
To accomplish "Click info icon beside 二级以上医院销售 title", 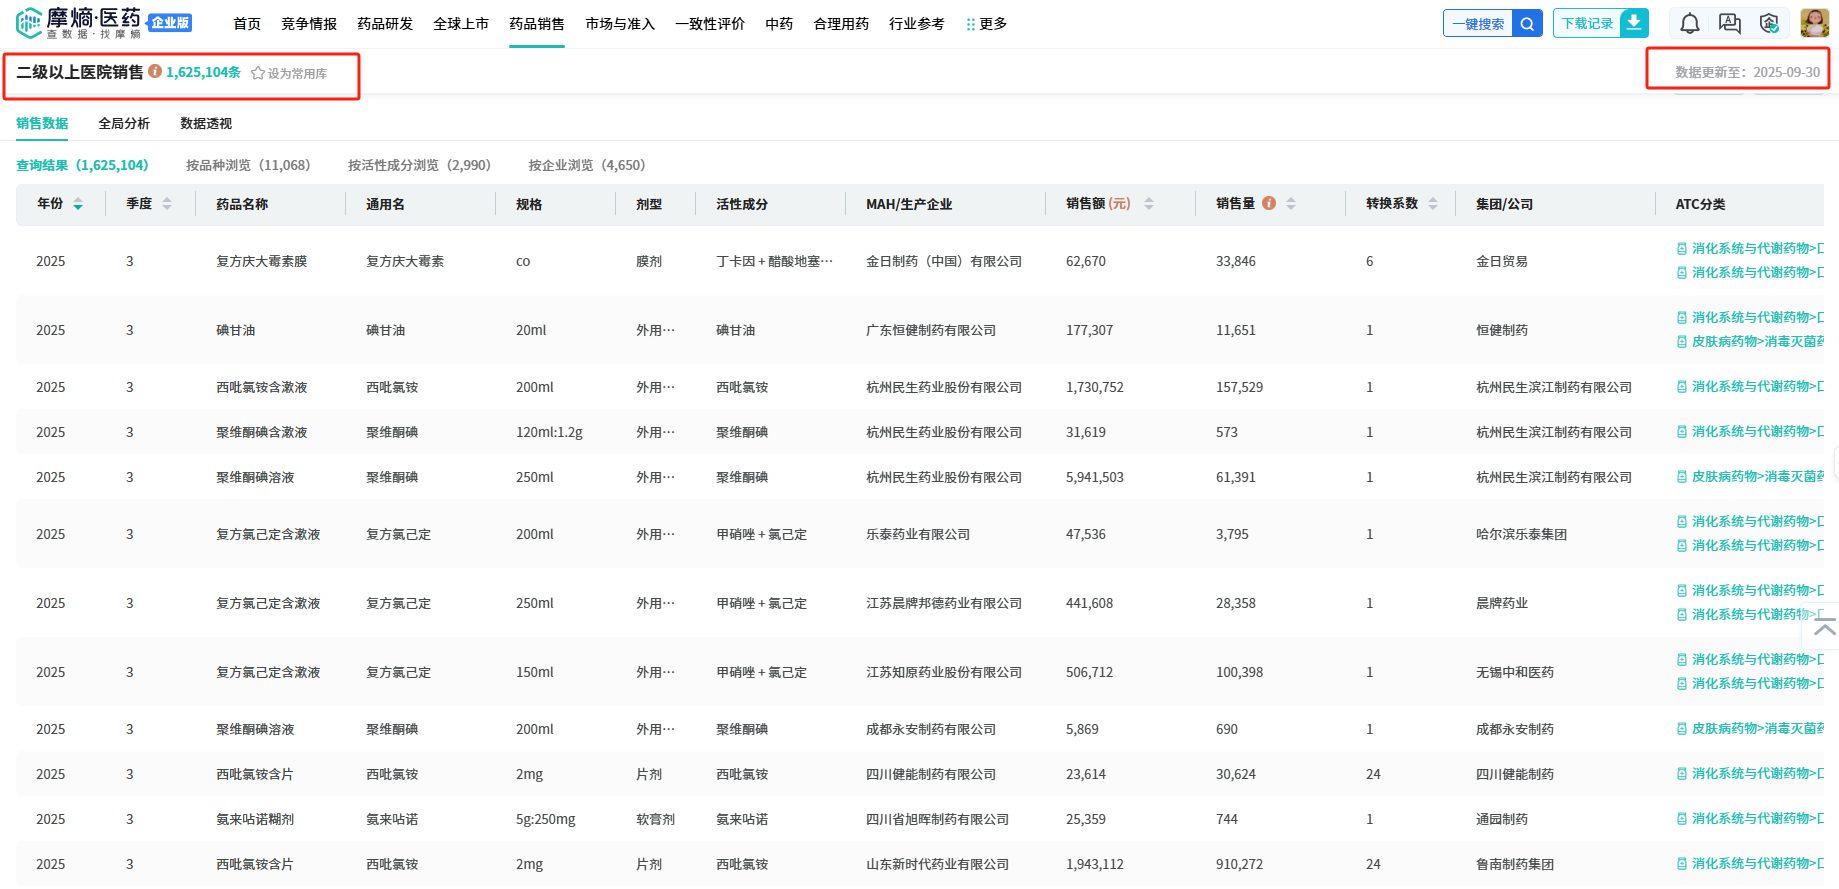I will point(155,71).
